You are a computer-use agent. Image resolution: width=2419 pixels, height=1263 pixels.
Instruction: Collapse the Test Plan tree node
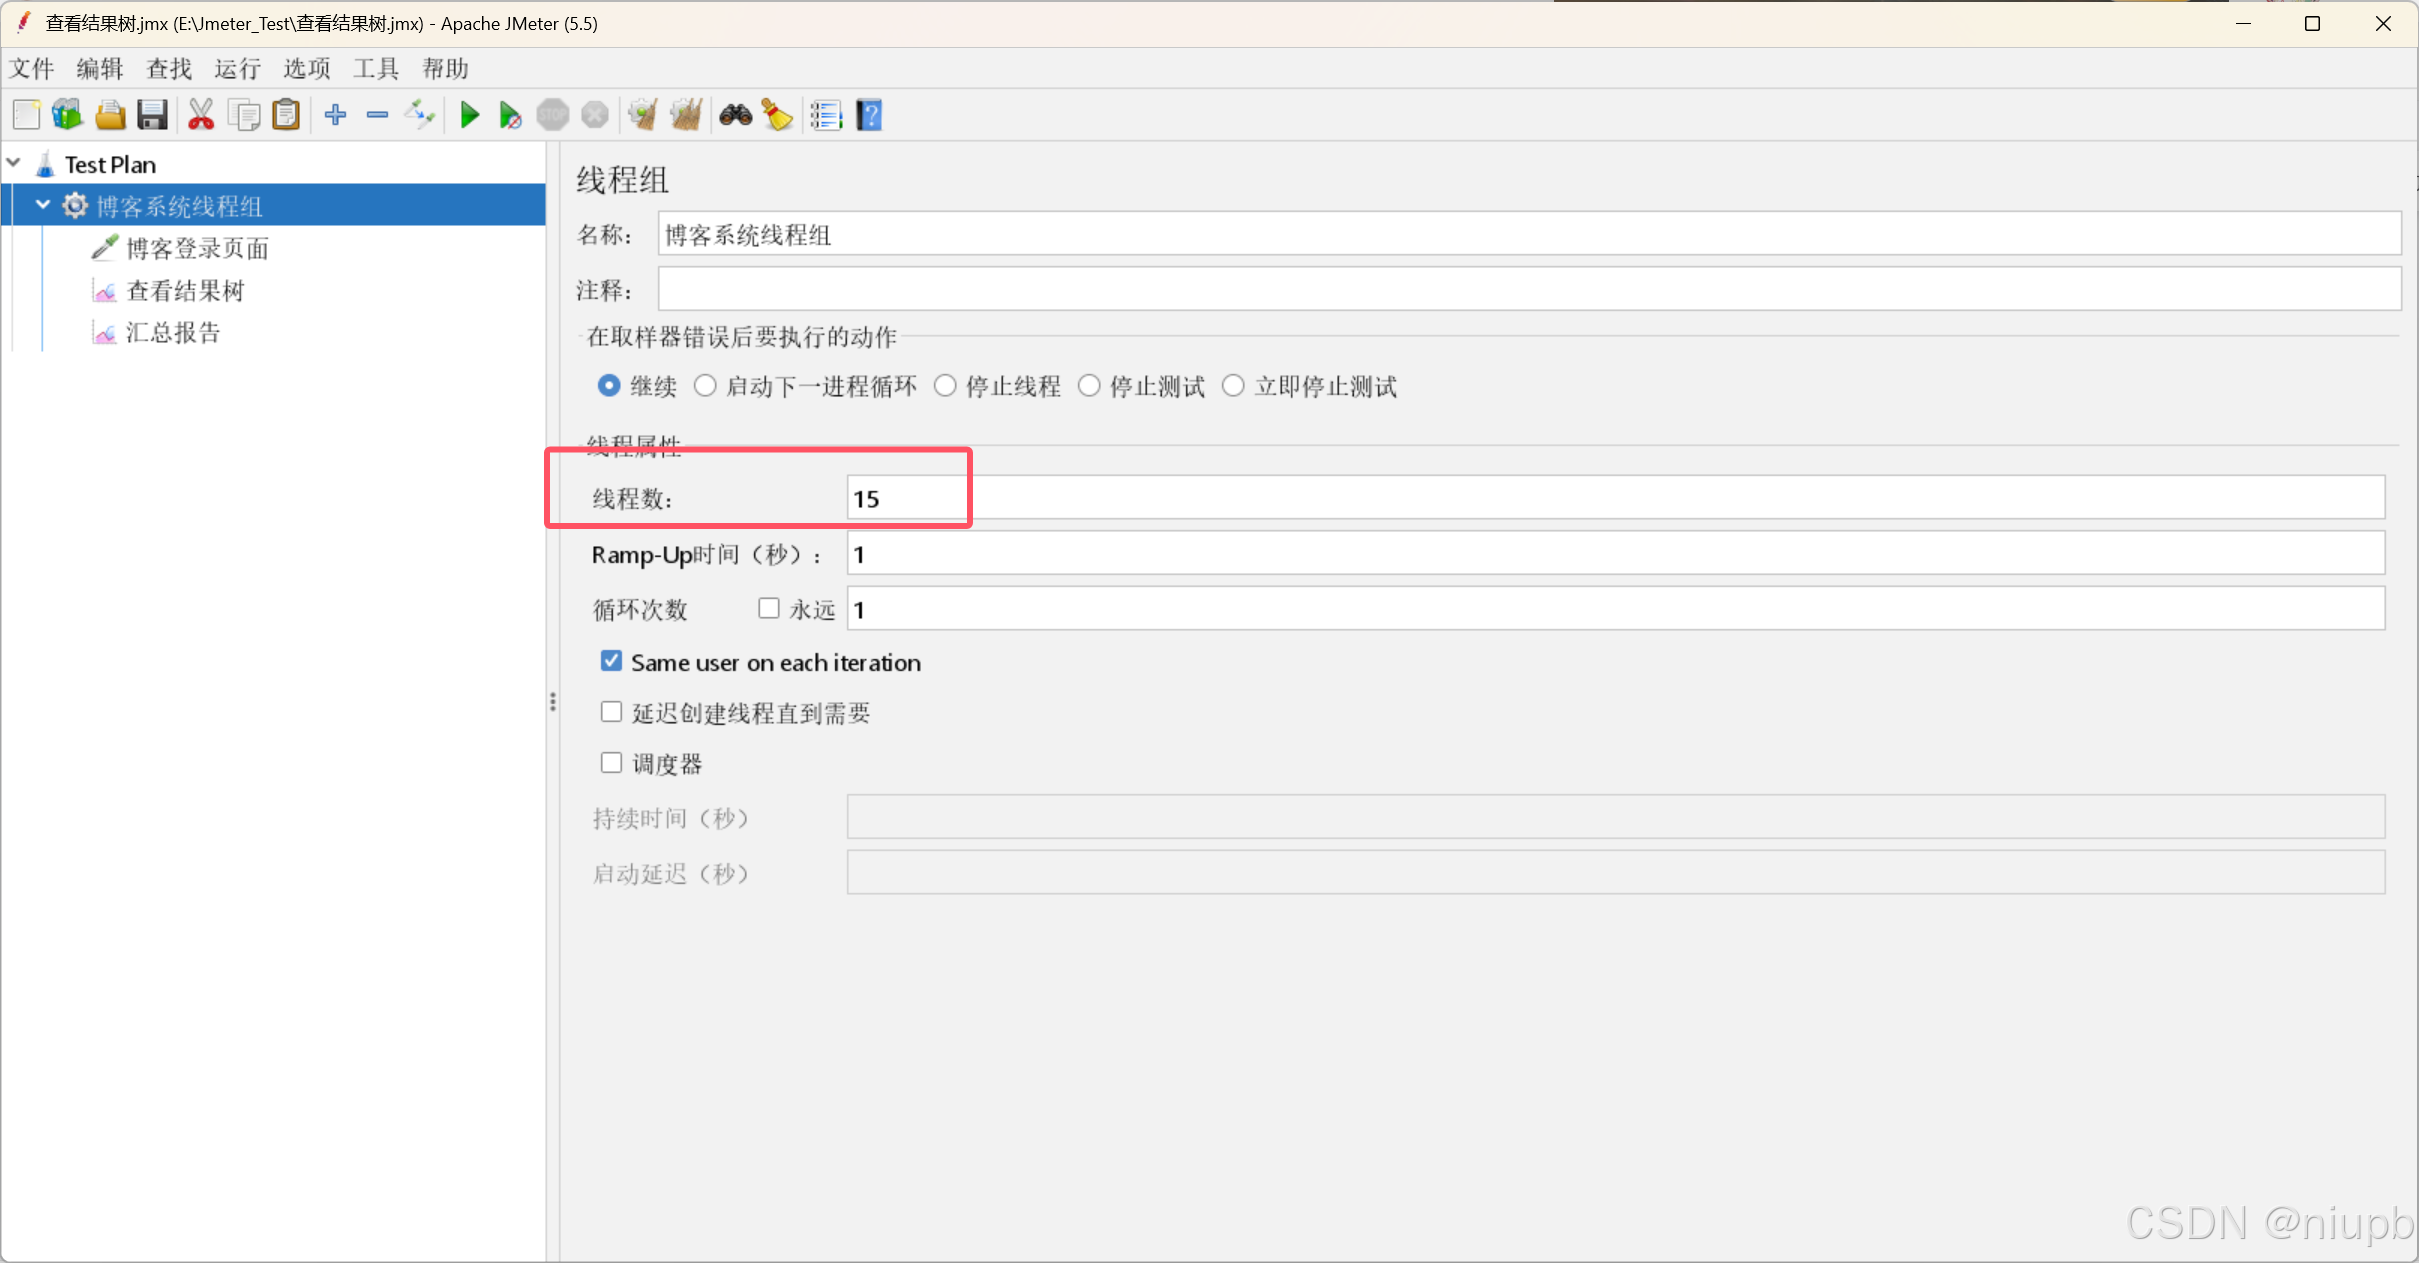tap(14, 163)
